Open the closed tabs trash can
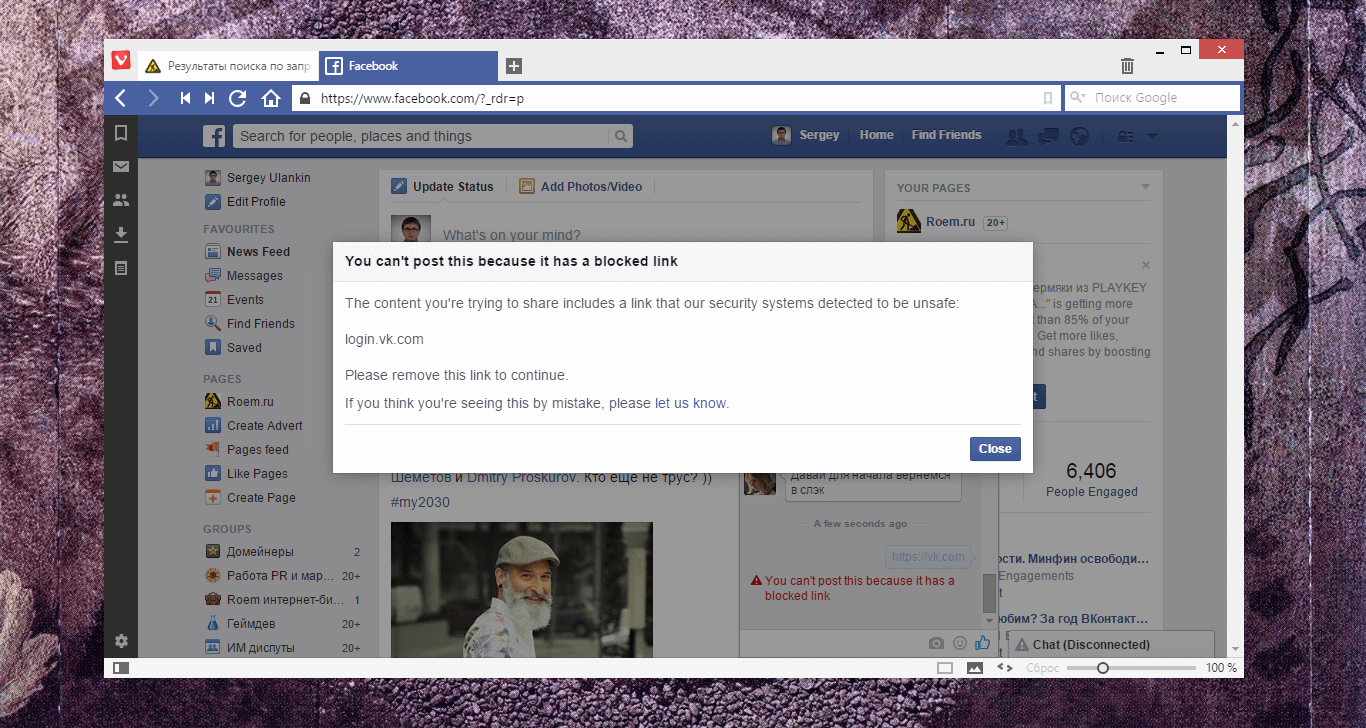Screen dimensions: 1366x728 pyautogui.click(x=1127, y=66)
